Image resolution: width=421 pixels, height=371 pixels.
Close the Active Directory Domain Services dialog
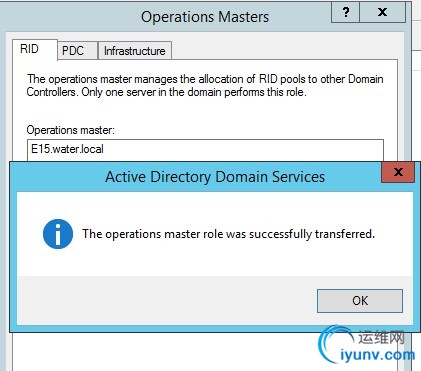[398, 172]
